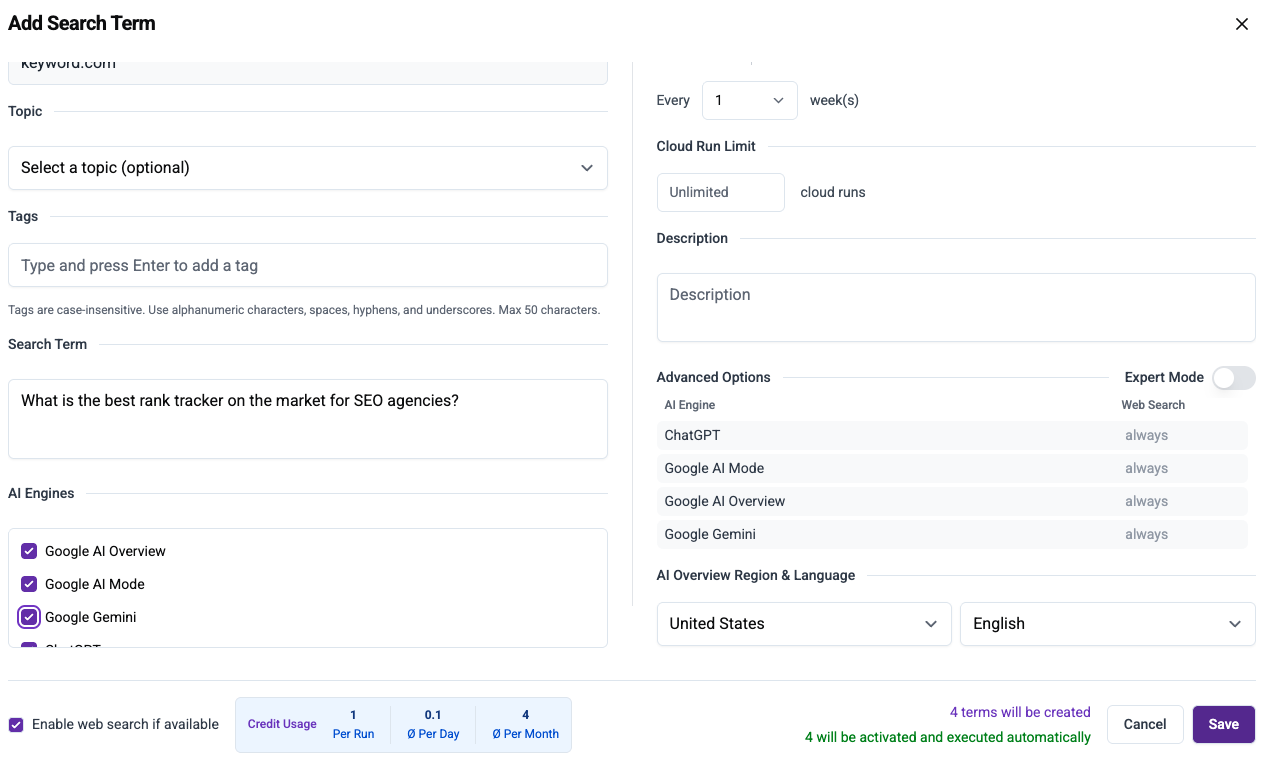This screenshot has width=1264, height=760.
Task: Click the Cancel button
Action: [1145, 724]
